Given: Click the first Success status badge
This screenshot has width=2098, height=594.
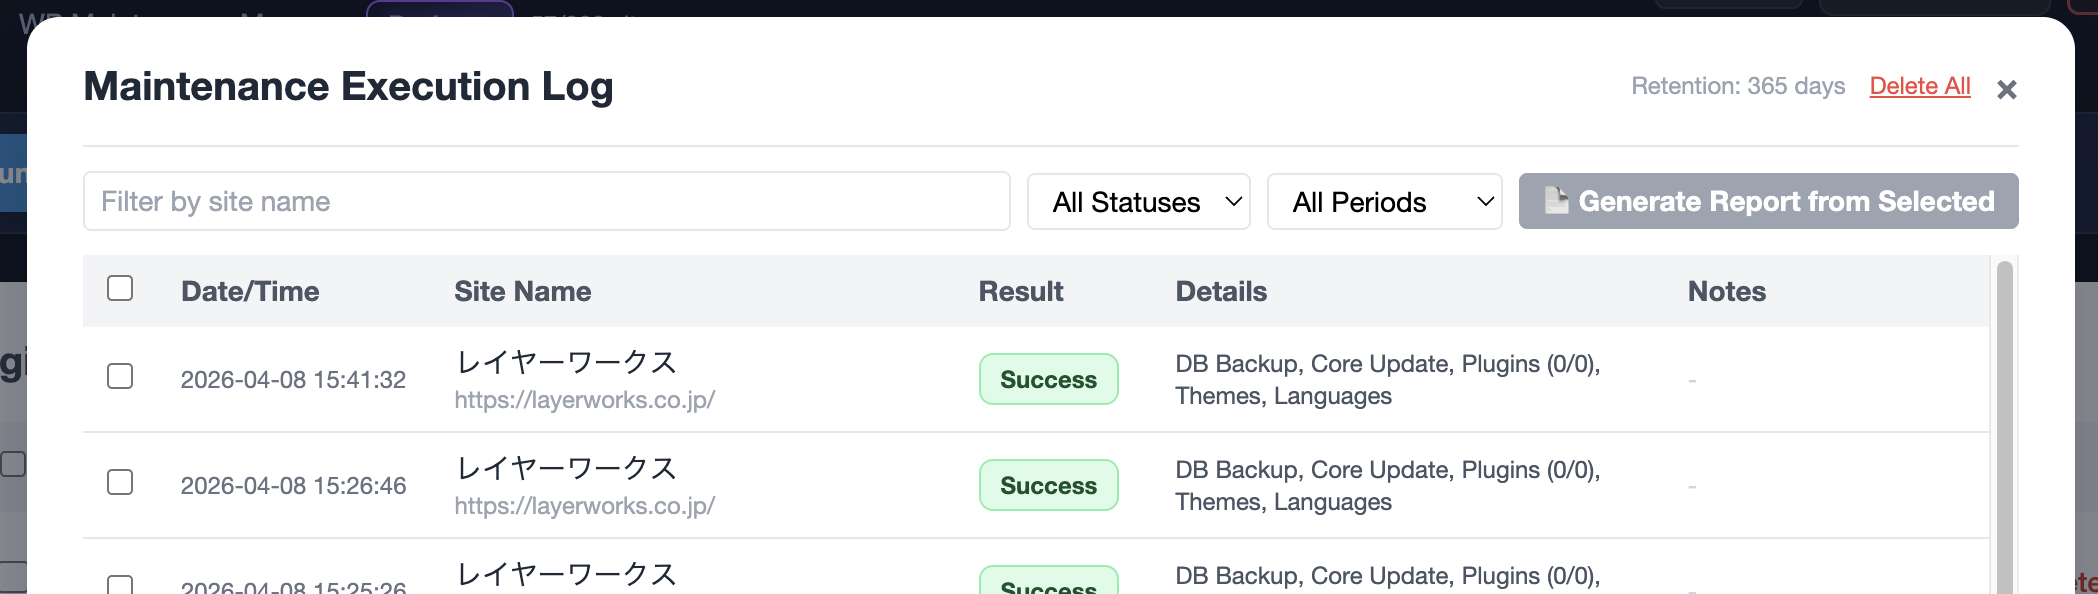Looking at the screenshot, I should (x=1048, y=379).
